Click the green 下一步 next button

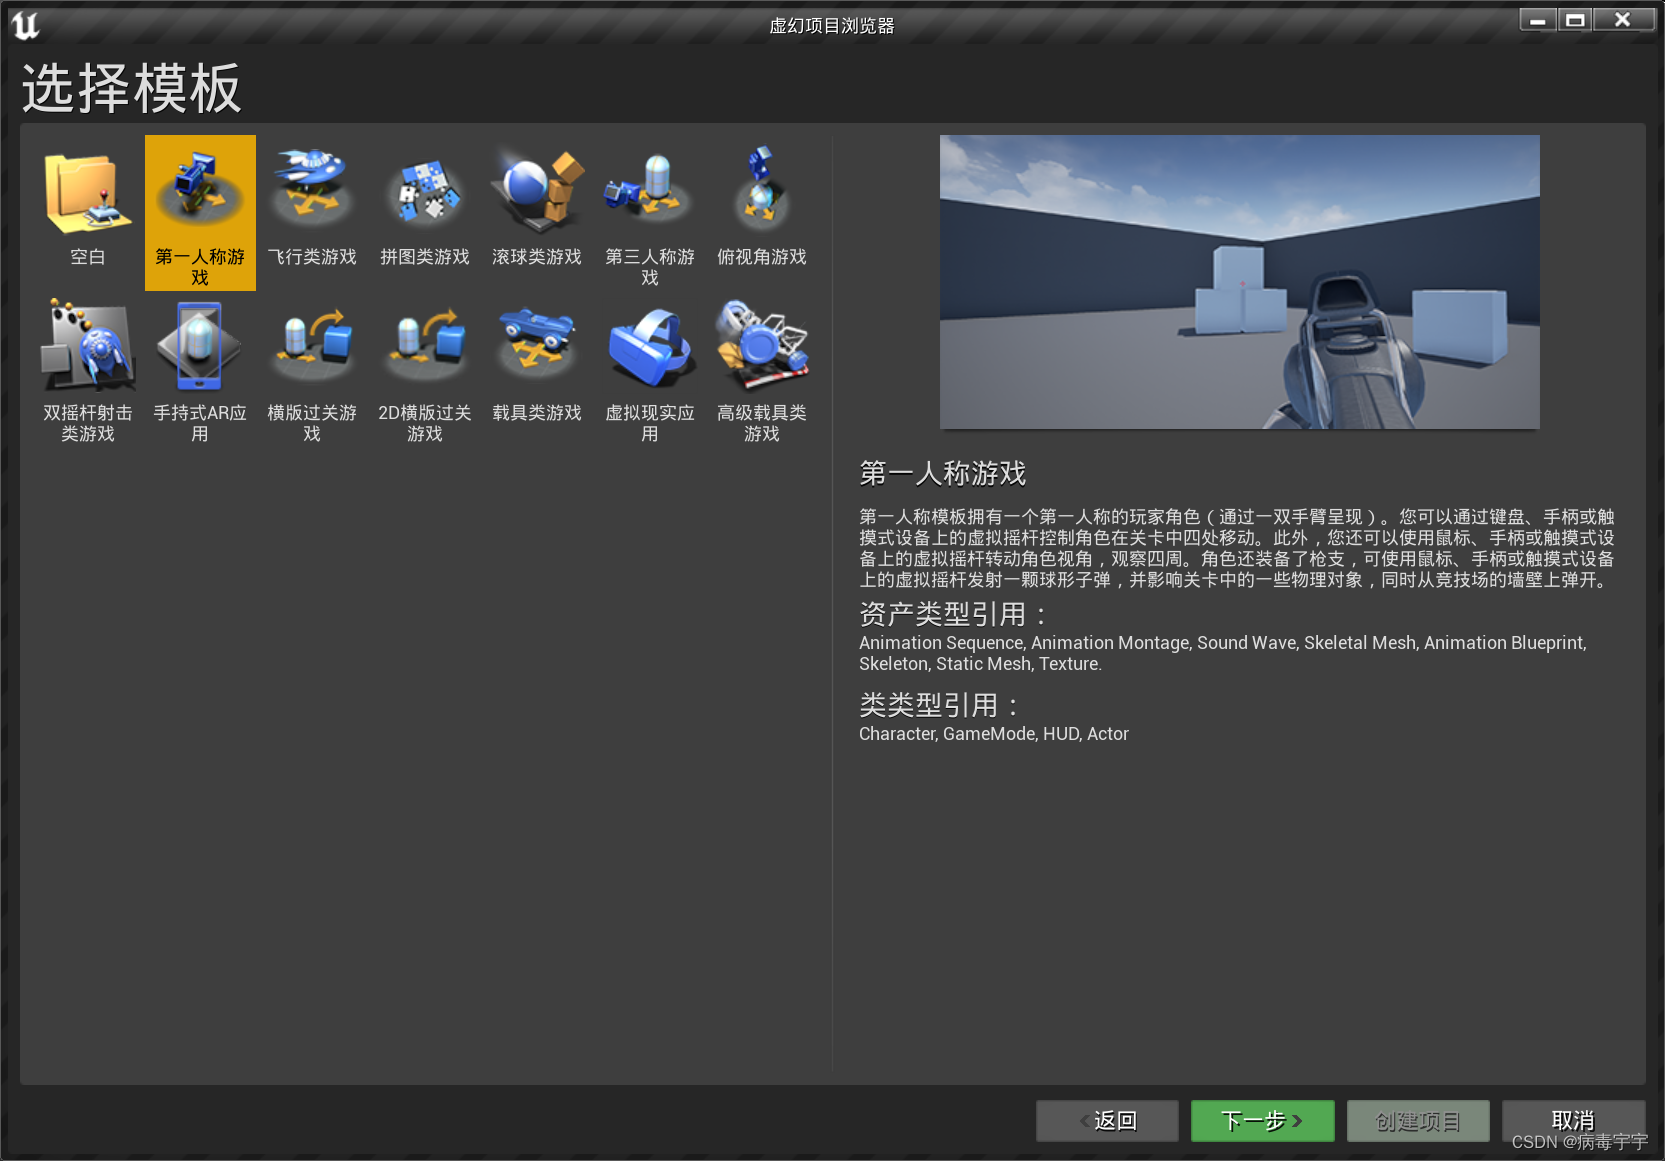(1262, 1121)
